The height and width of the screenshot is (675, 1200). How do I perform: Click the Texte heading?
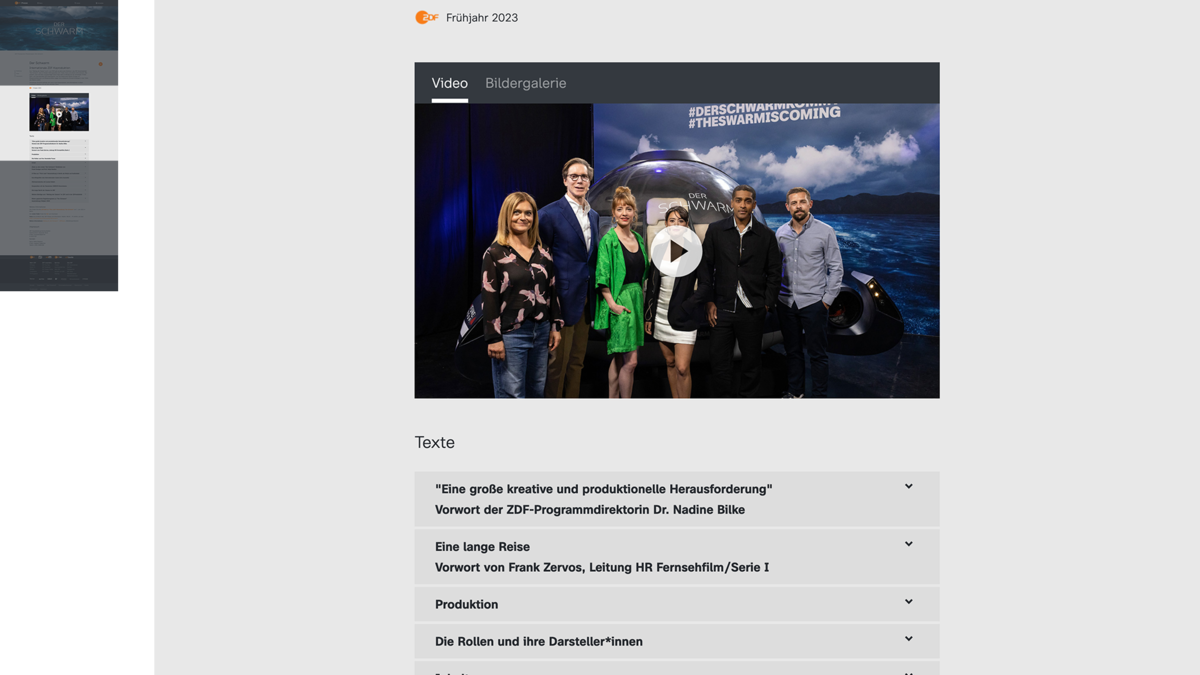434,442
